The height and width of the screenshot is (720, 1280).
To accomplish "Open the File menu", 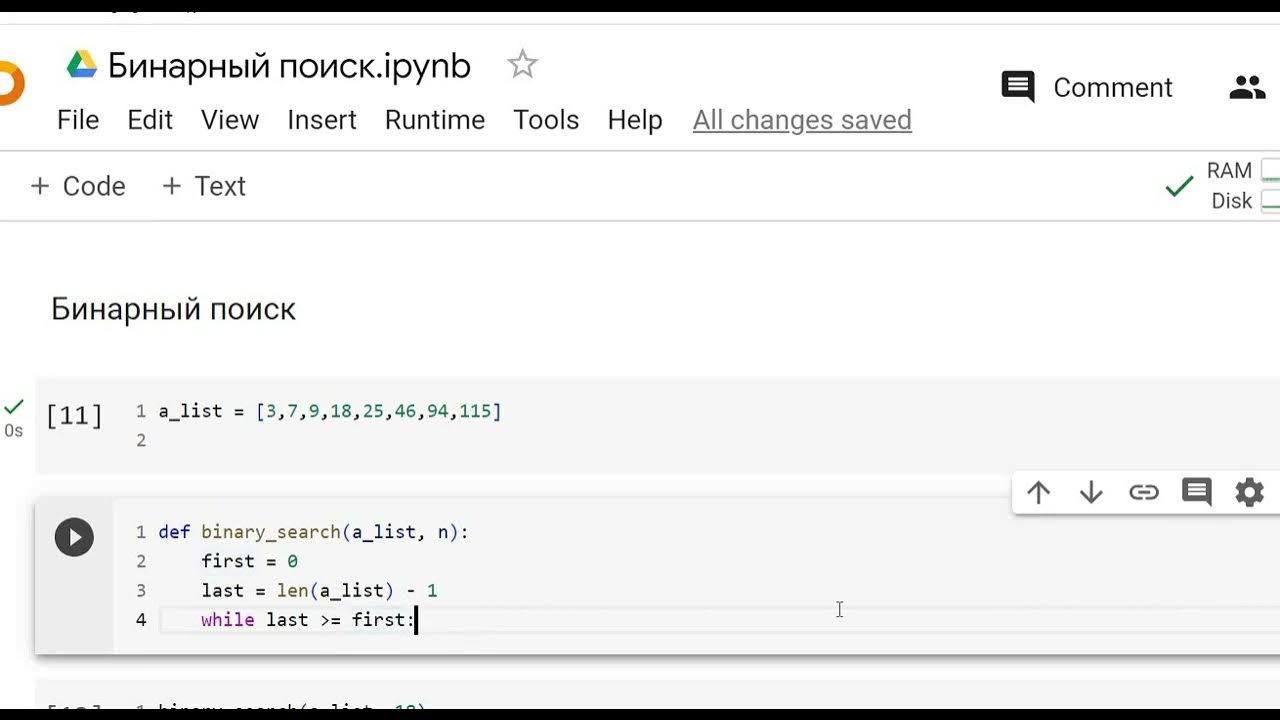I will pyautogui.click(x=78, y=120).
